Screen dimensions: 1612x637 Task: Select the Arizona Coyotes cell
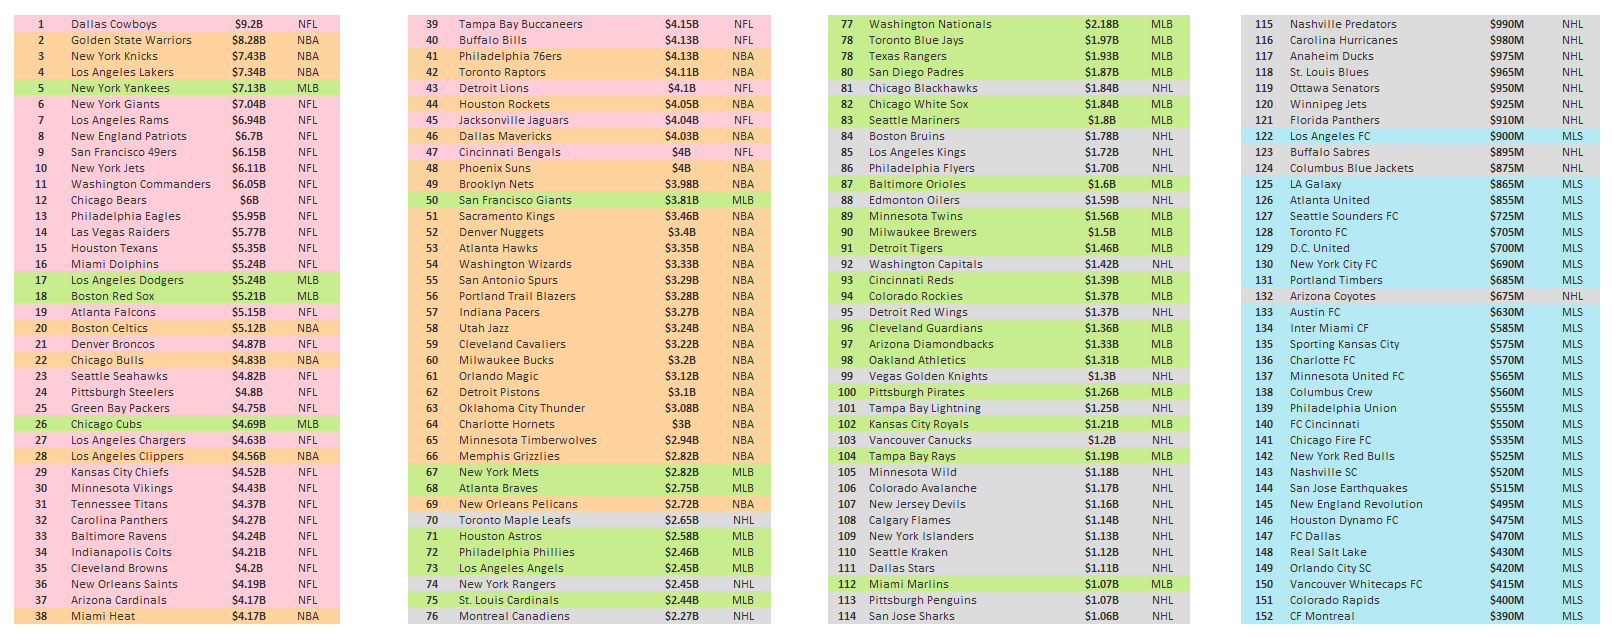(1333, 296)
